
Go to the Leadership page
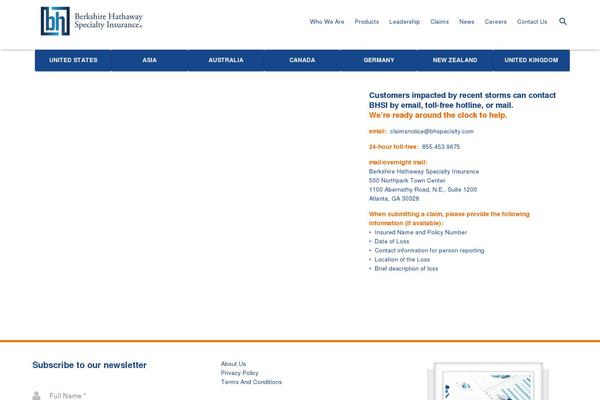tap(404, 22)
